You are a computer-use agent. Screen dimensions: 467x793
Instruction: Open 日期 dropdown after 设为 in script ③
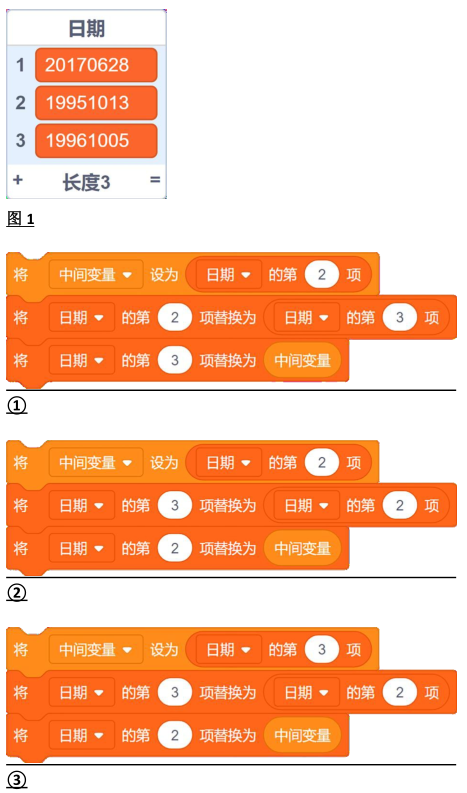pyautogui.click(x=229, y=649)
